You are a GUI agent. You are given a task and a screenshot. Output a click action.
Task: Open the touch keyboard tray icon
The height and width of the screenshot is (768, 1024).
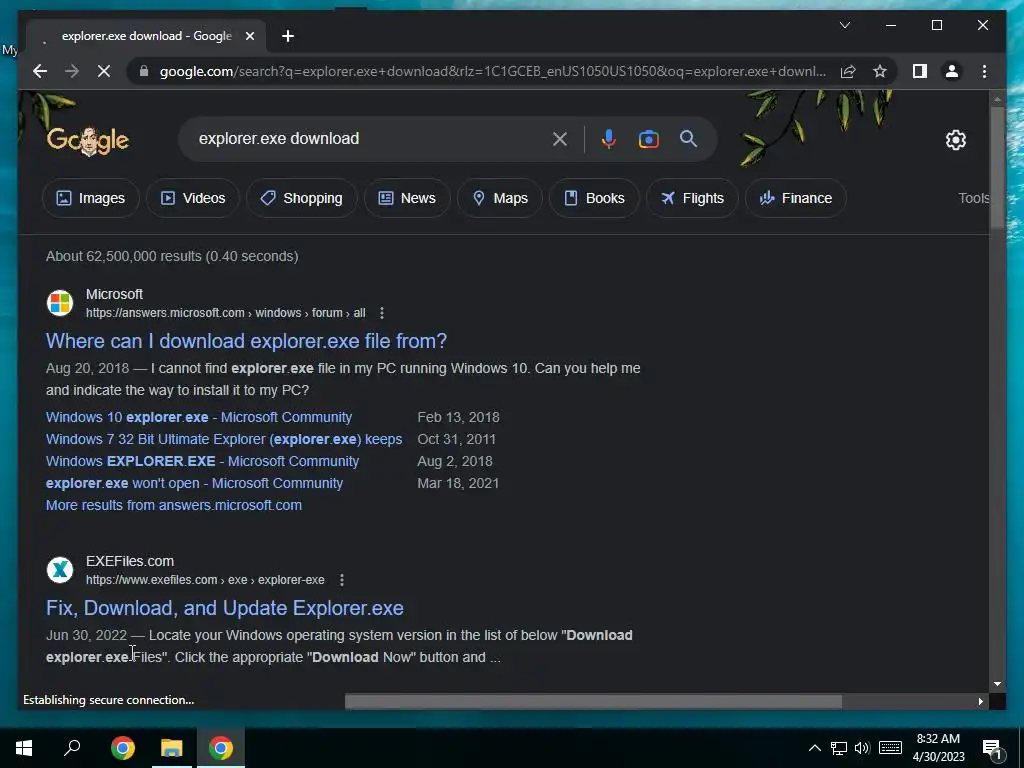point(890,748)
